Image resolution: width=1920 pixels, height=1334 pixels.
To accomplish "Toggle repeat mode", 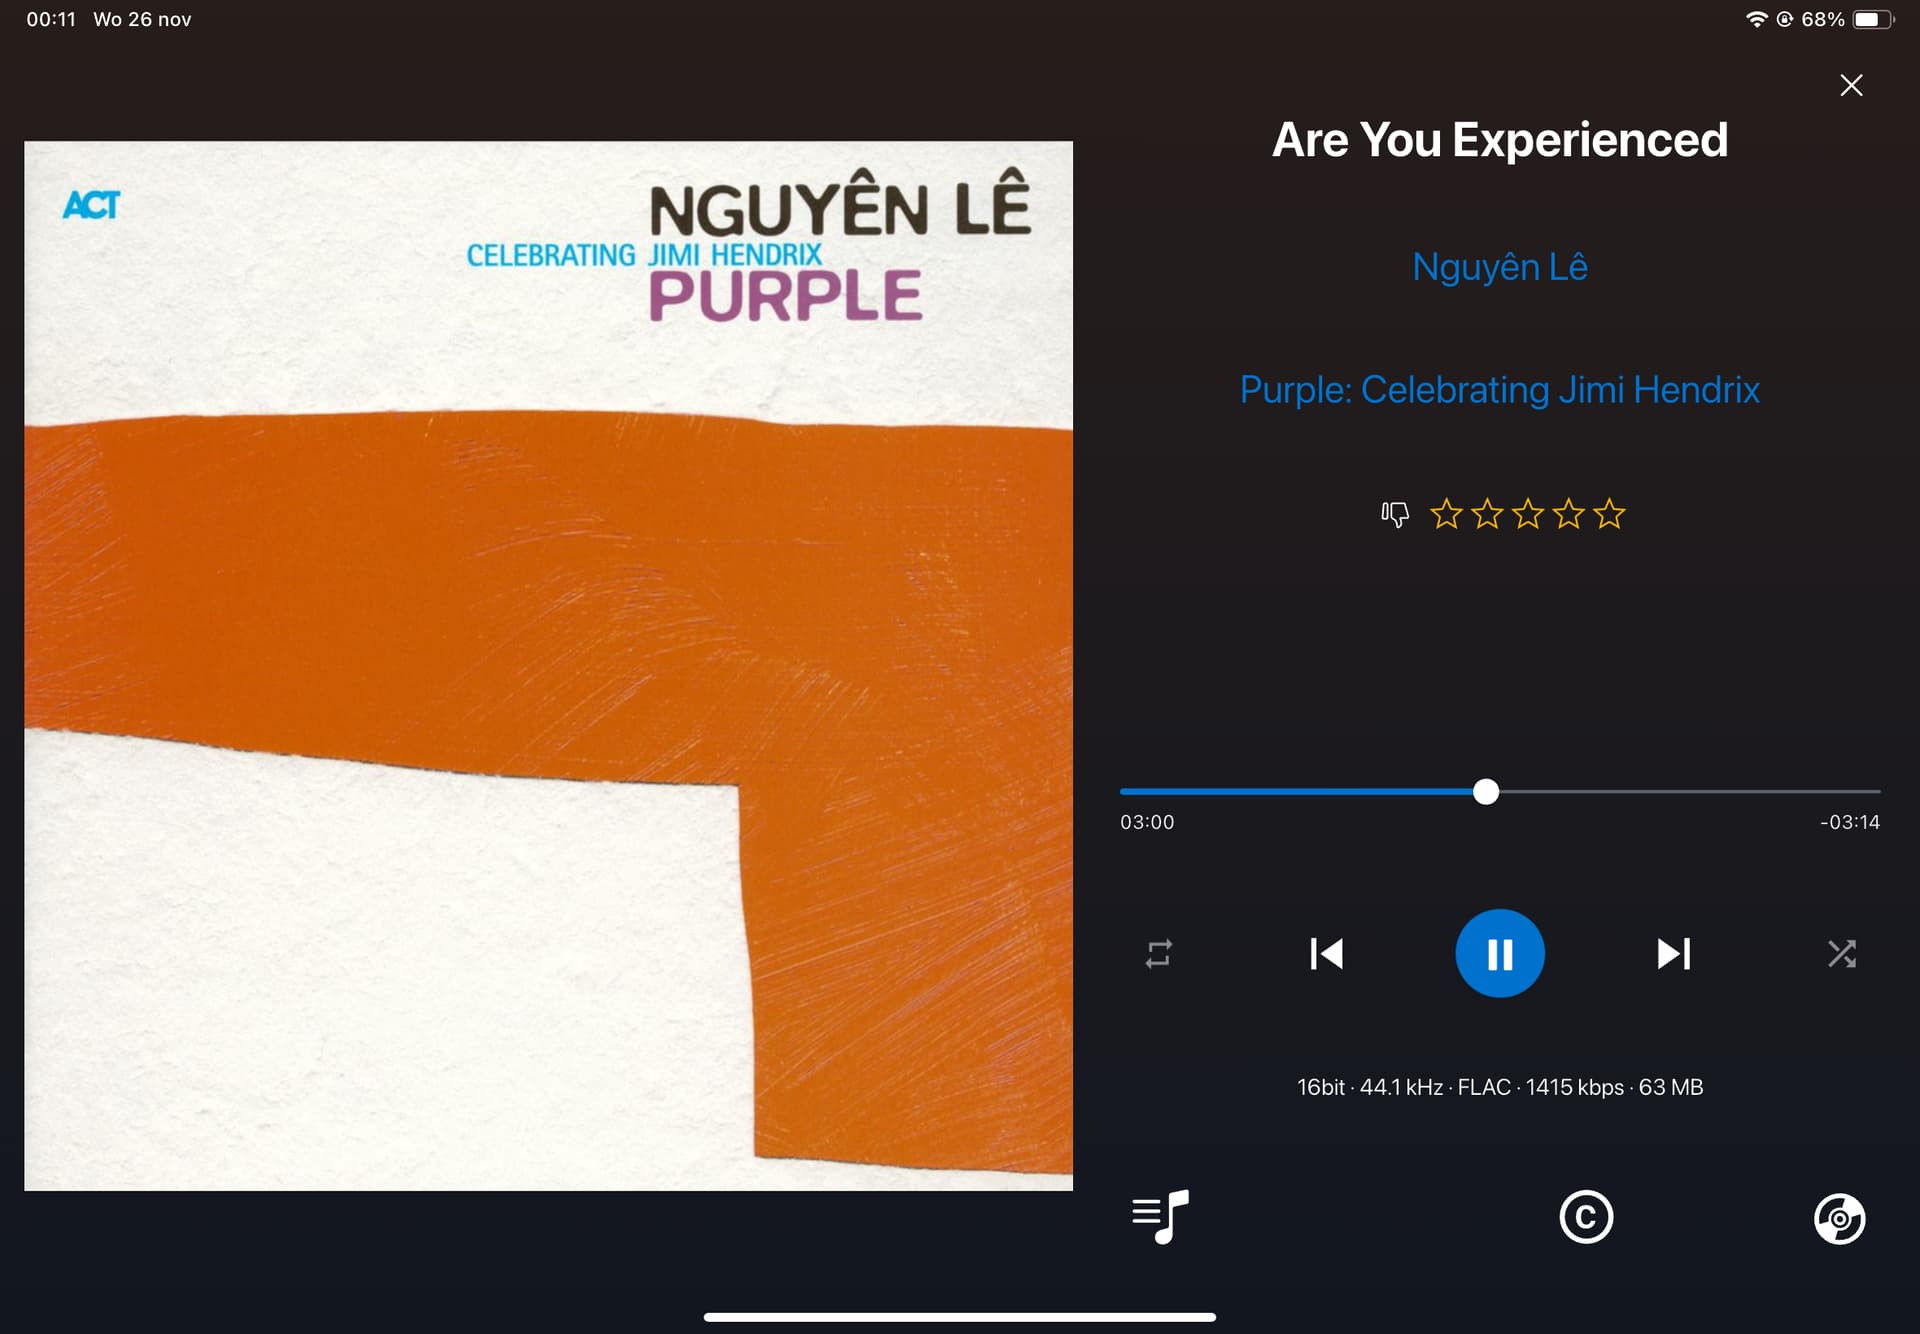I will (x=1158, y=953).
